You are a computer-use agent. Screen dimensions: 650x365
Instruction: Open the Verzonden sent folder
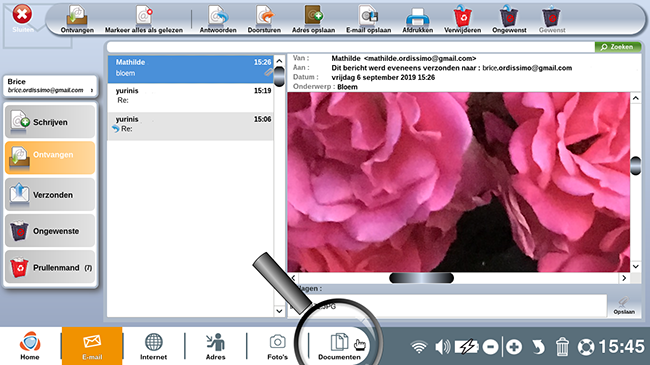pos(50,194)
